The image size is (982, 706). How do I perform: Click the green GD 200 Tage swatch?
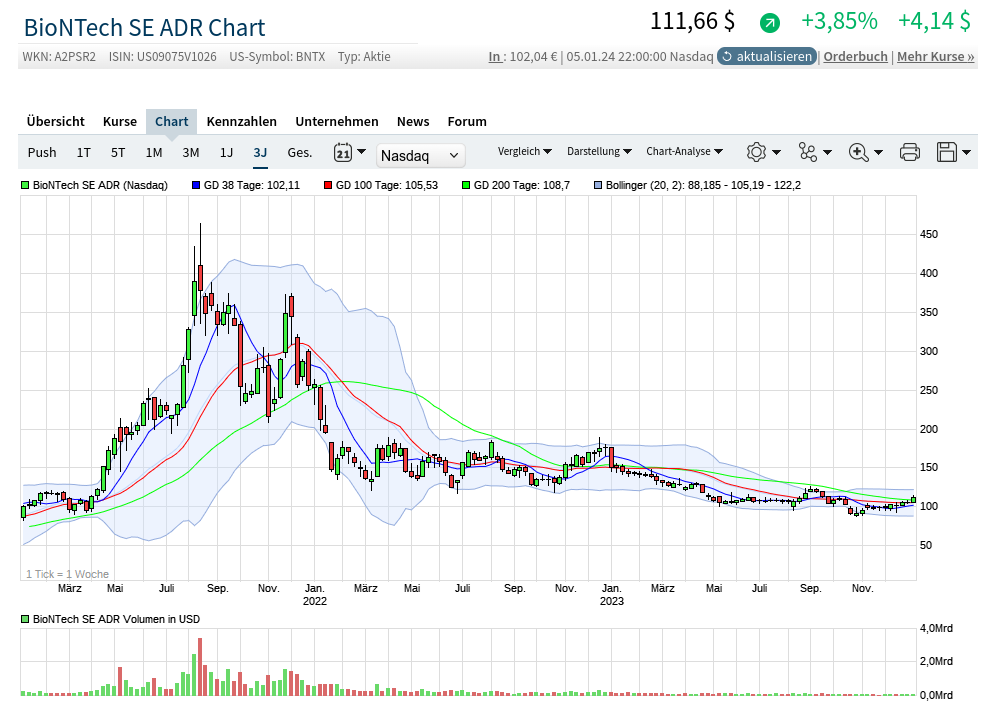[x=466, y=185]
